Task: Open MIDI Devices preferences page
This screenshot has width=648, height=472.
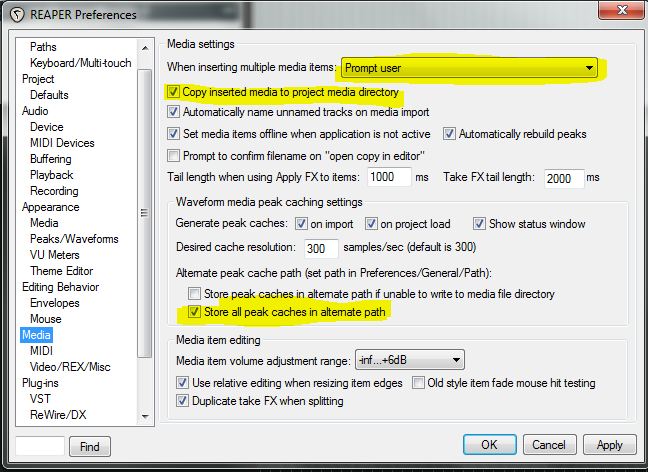Action: pos(62,143)
